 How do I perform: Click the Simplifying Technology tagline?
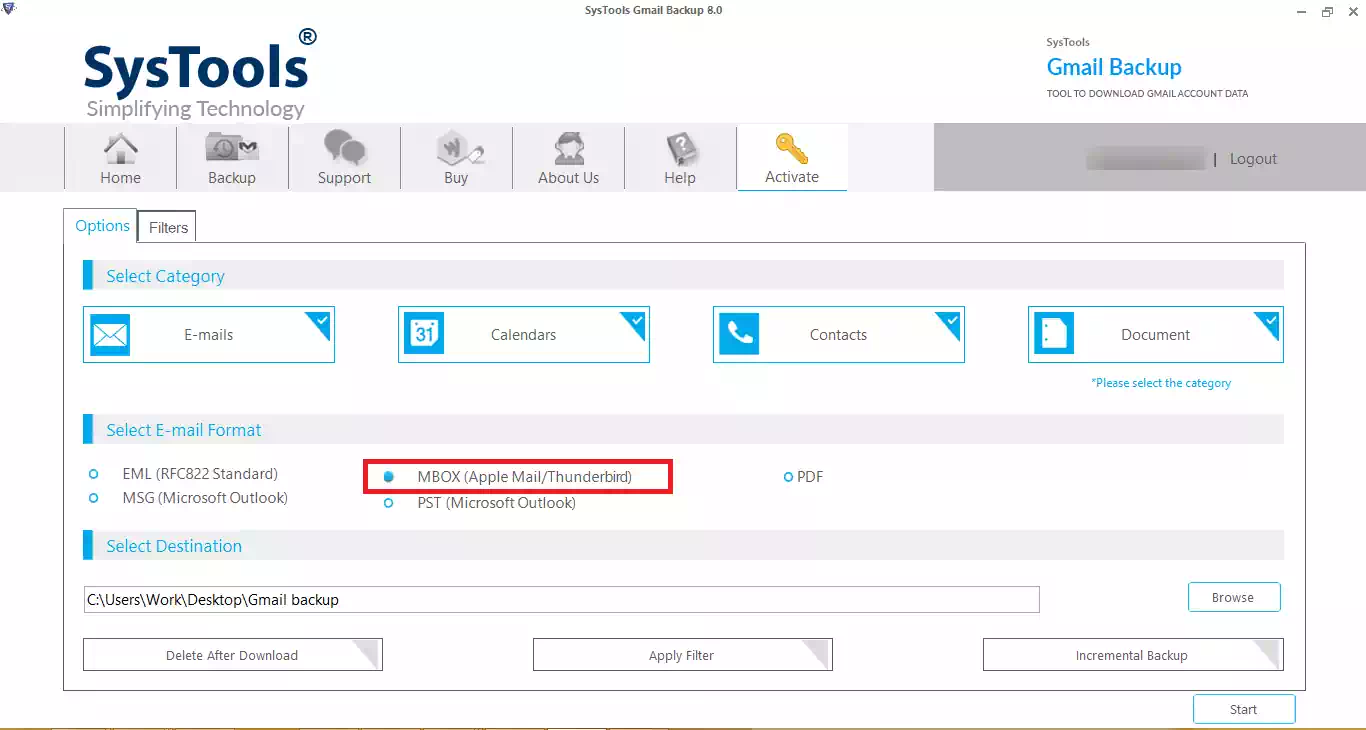point(195,109)
